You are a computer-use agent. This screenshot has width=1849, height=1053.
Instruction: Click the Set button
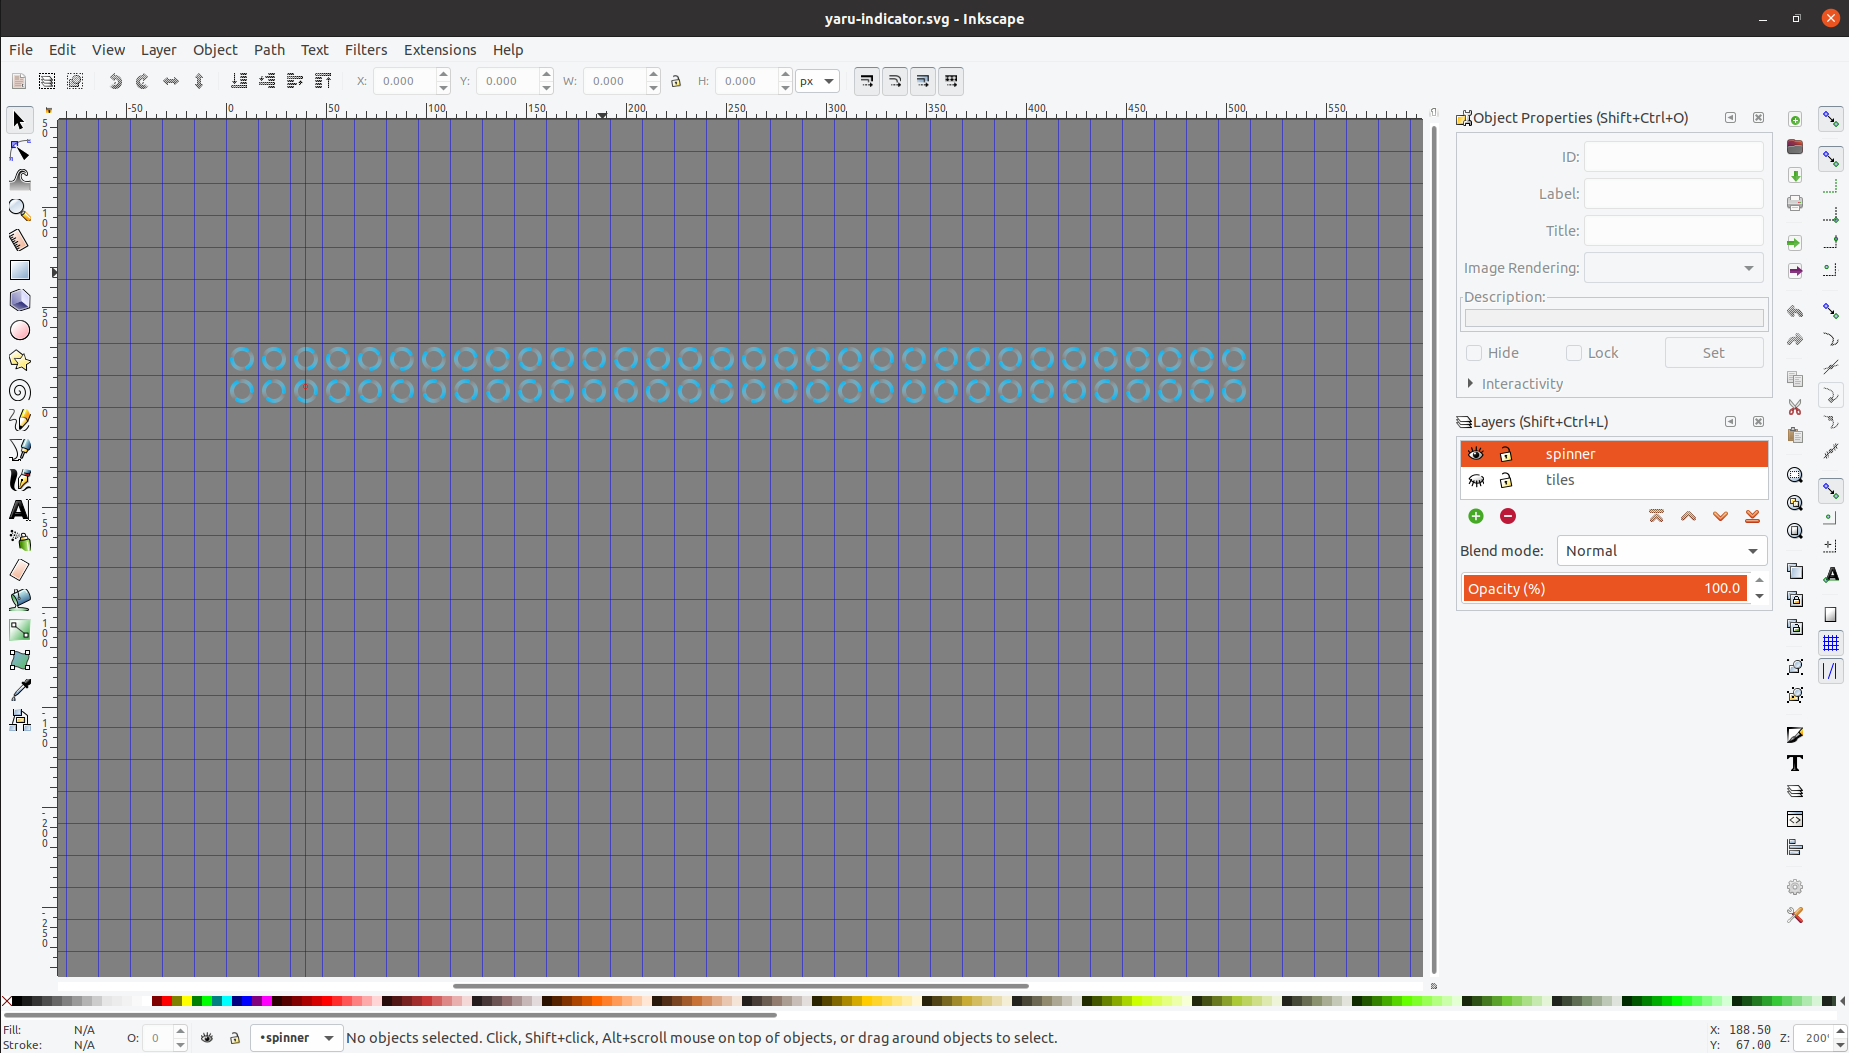coord(1714,353)
